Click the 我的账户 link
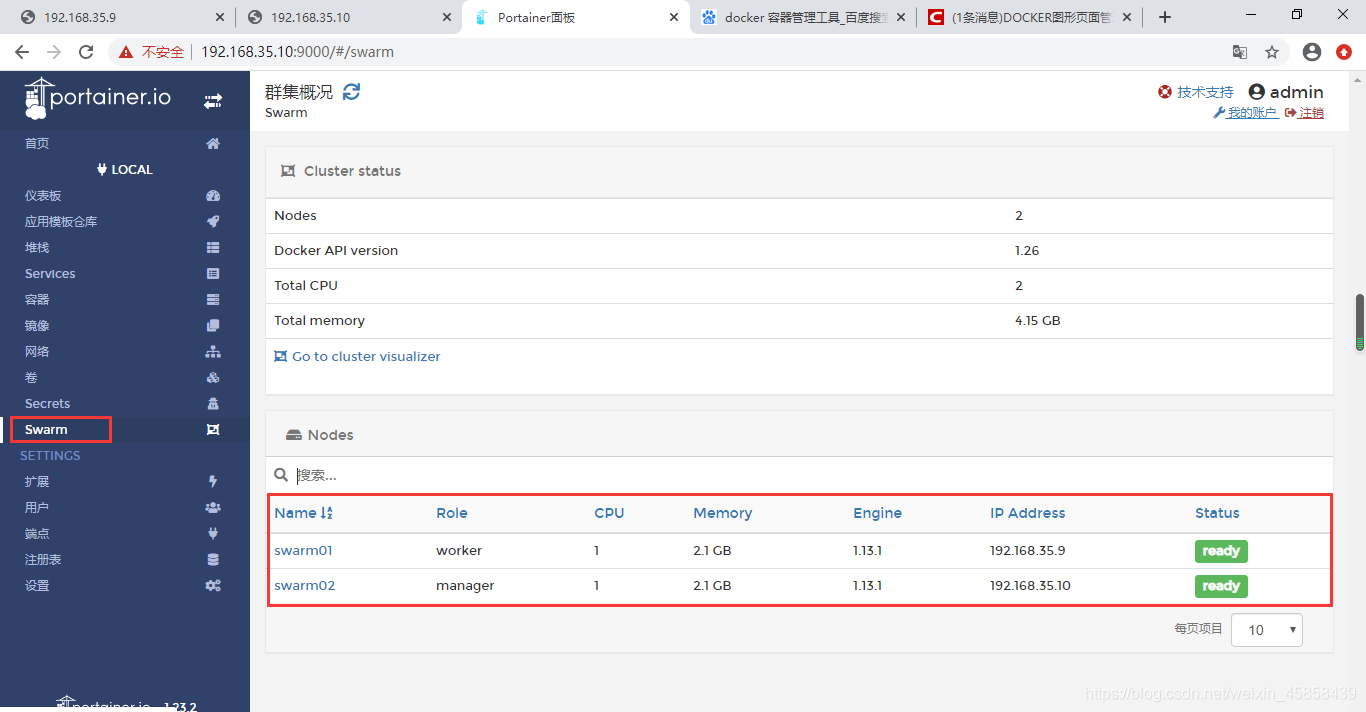Screen dimensions: 1366x712 coord(1245,113)
